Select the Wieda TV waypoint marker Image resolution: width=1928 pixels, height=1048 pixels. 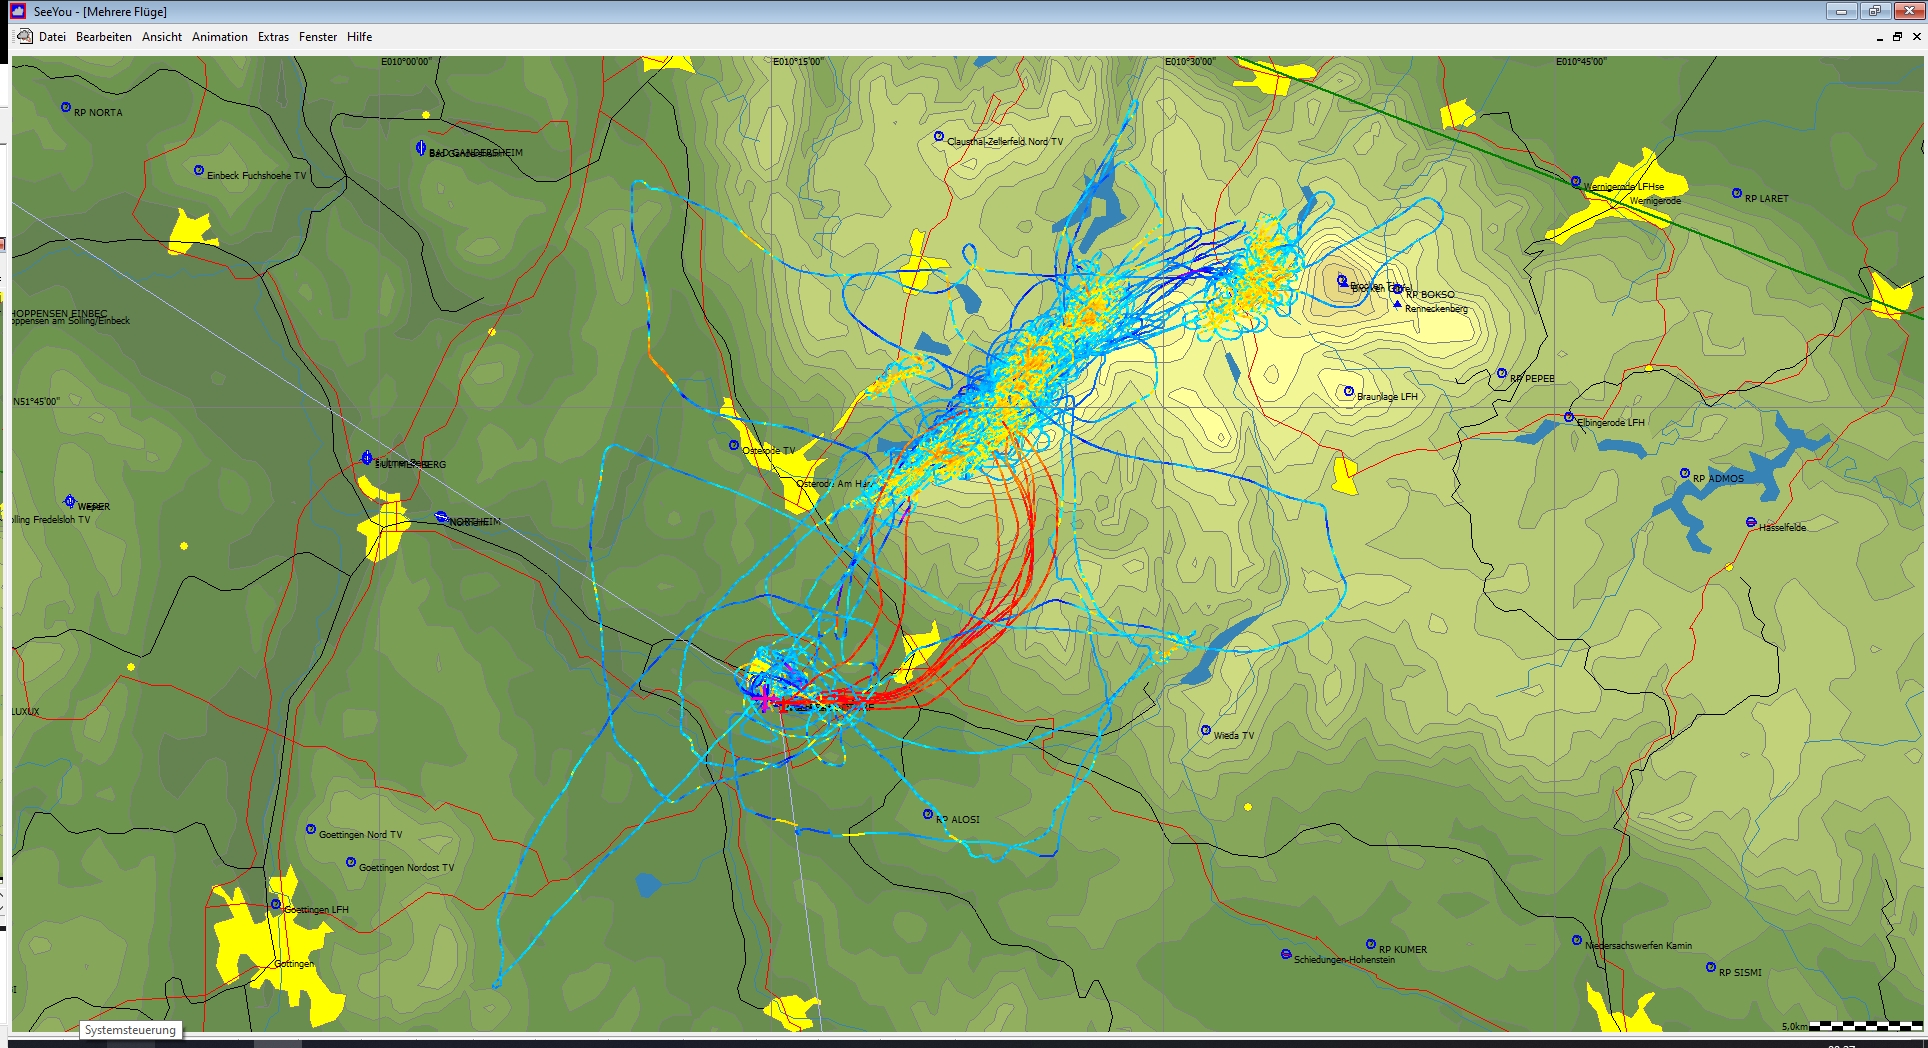[x=1205, y=730]
